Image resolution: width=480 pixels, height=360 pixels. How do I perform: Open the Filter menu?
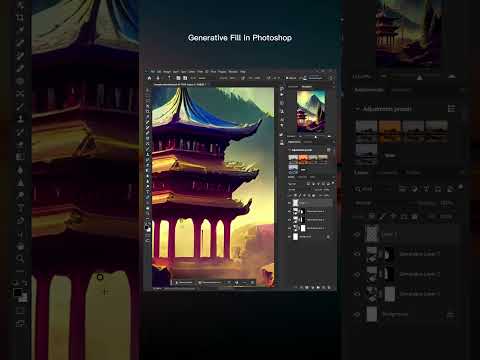[x=200, y=71]
